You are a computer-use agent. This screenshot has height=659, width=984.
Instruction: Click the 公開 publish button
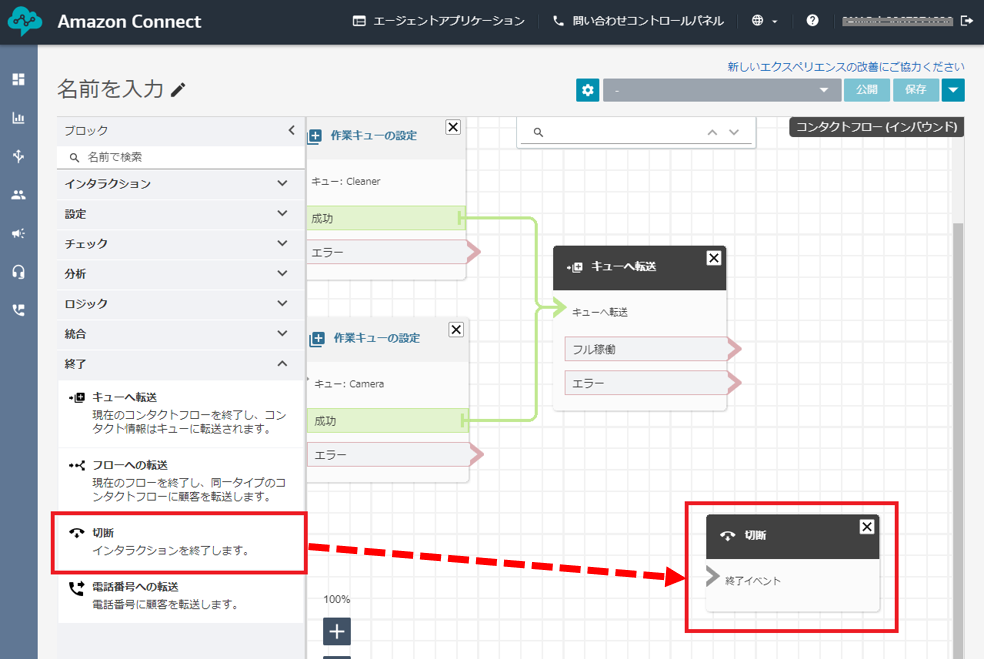tap(867, 90)
